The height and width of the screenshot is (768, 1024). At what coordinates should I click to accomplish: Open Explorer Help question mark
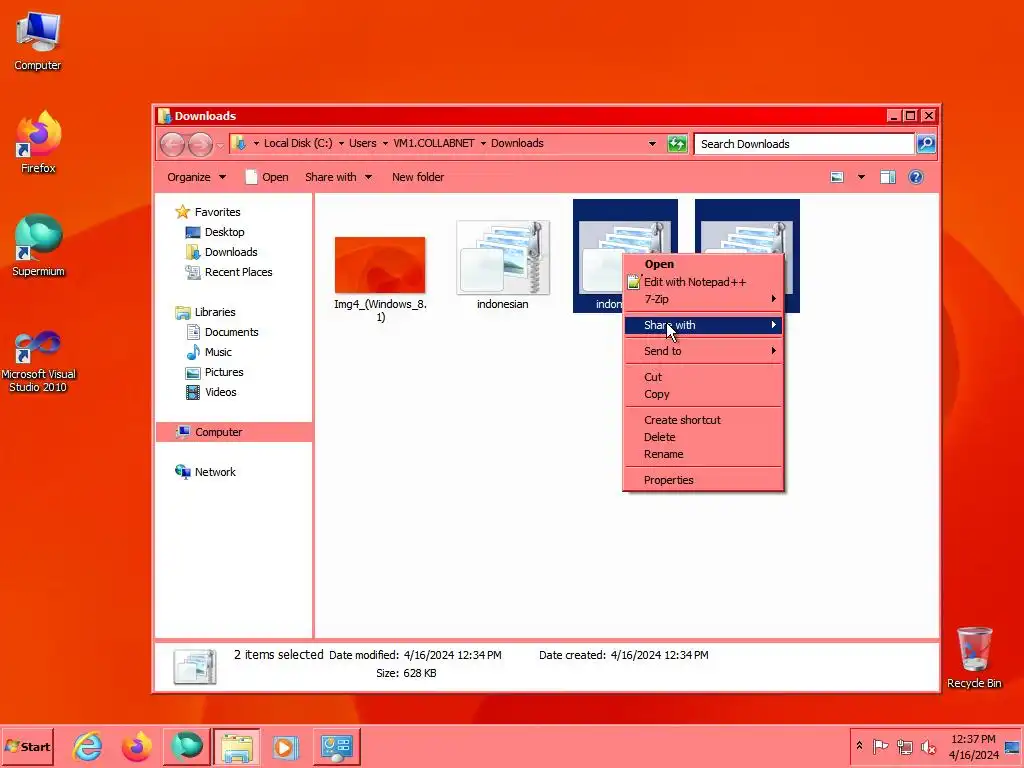(916, 177)
